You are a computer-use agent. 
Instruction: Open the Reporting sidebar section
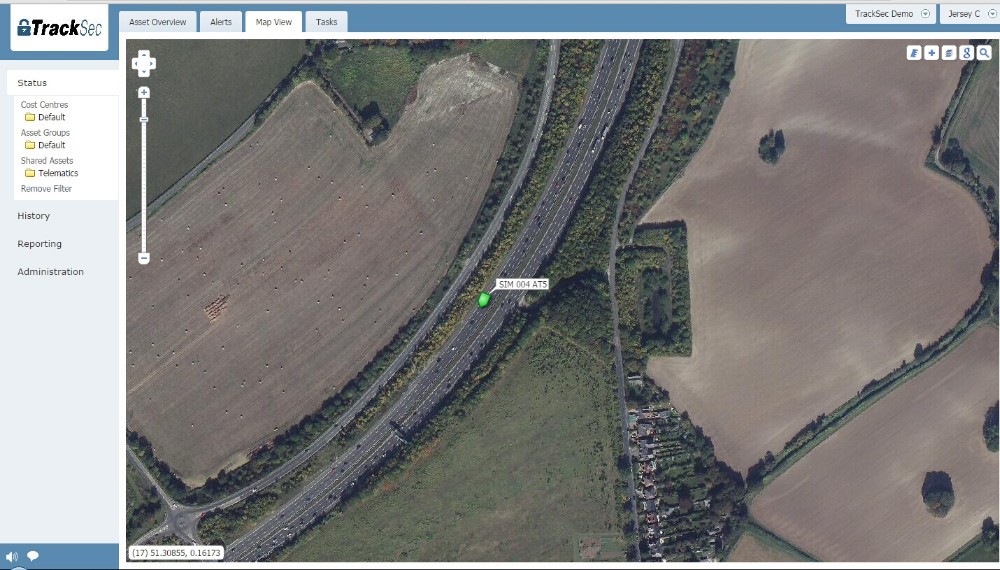tap(40, 244)
